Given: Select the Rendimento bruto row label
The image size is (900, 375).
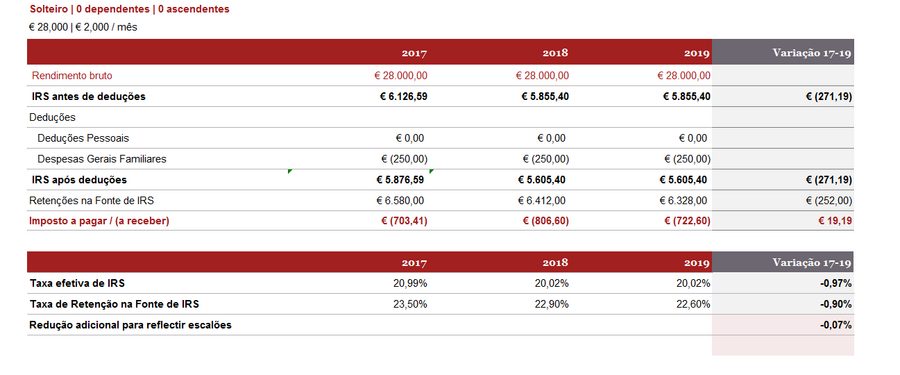Looking at the screenshot, I should point(72,76).
